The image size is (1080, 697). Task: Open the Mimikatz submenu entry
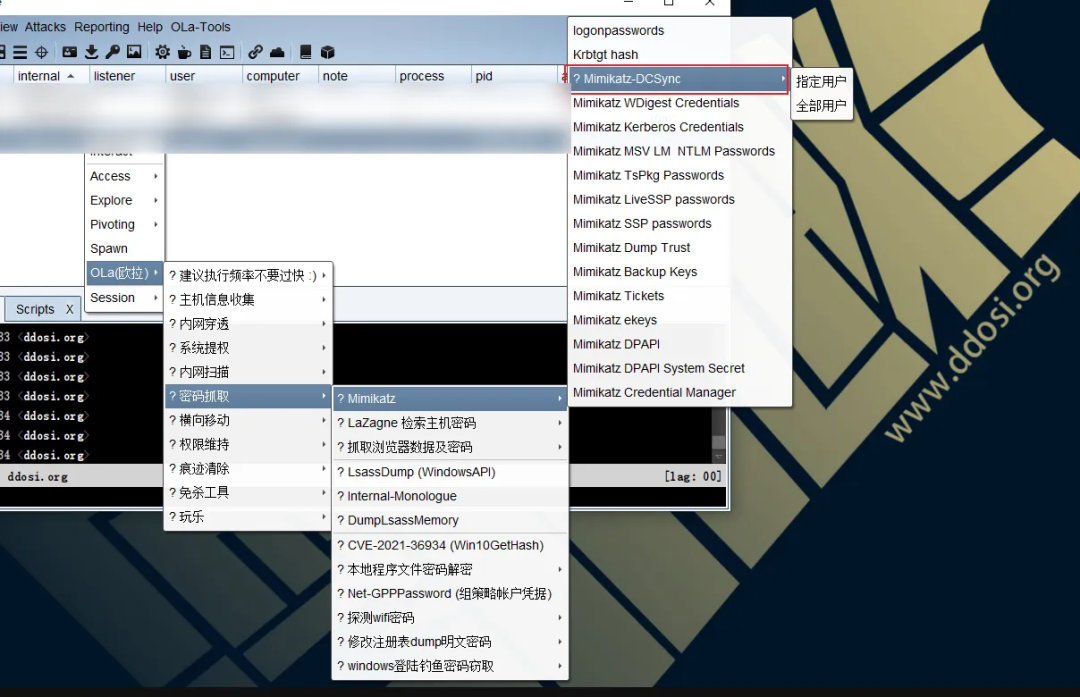pyautogui.click(x=450, y=399)
